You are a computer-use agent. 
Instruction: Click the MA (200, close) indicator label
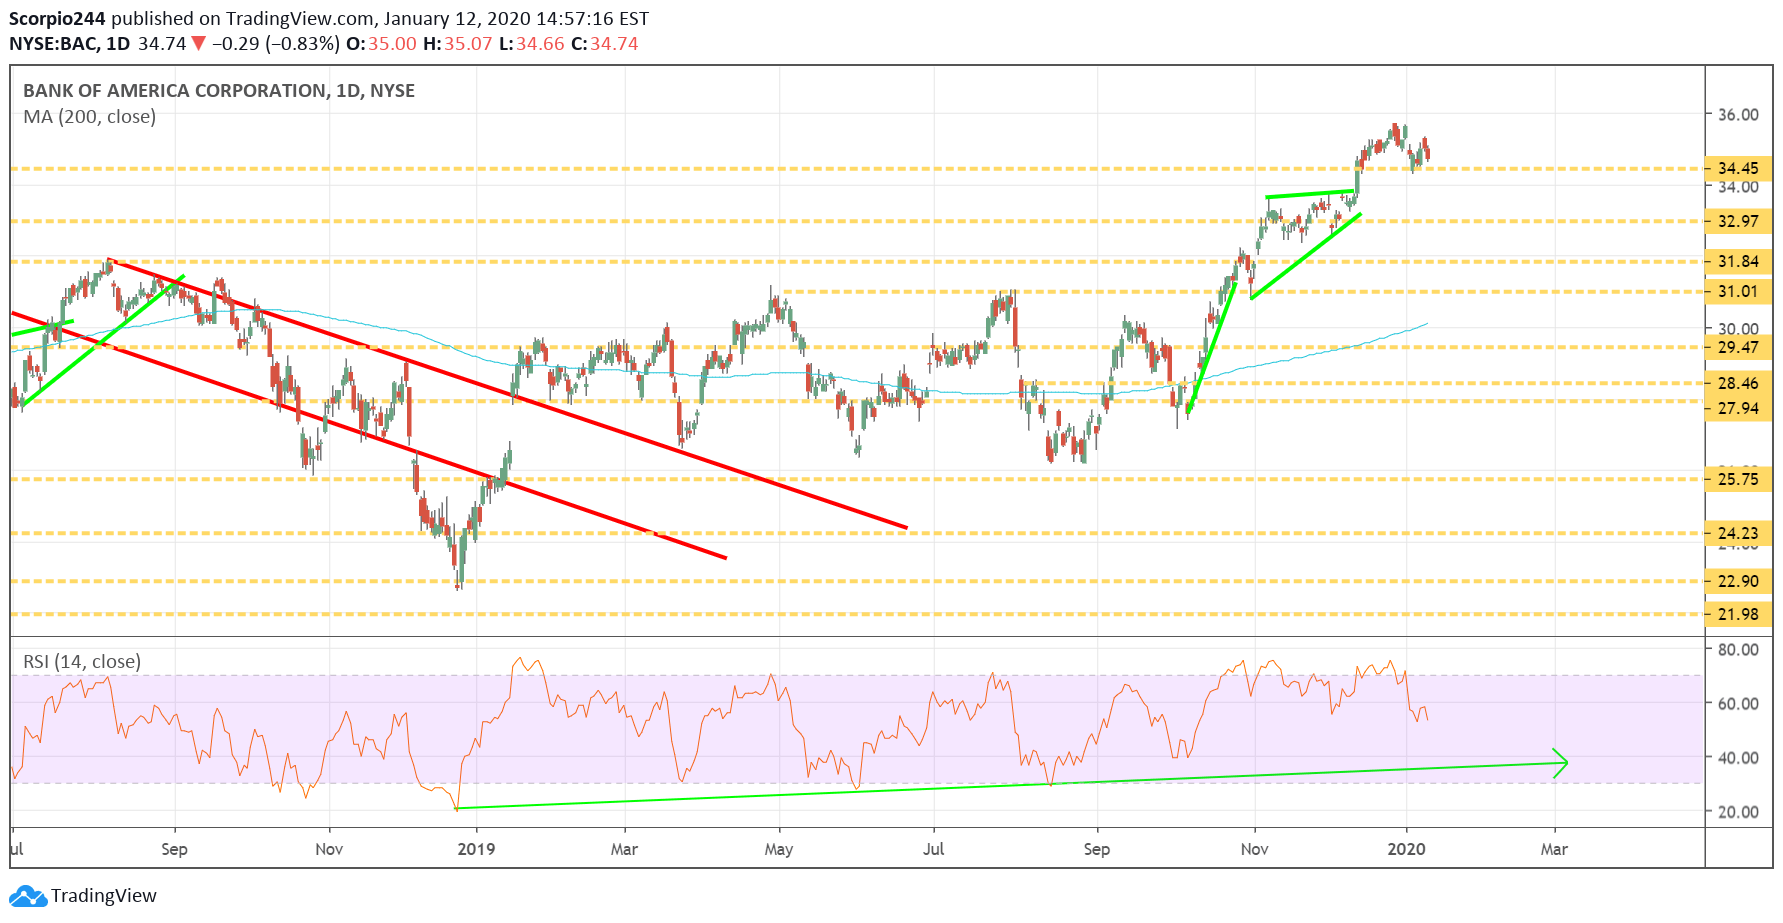click(90, 117)
